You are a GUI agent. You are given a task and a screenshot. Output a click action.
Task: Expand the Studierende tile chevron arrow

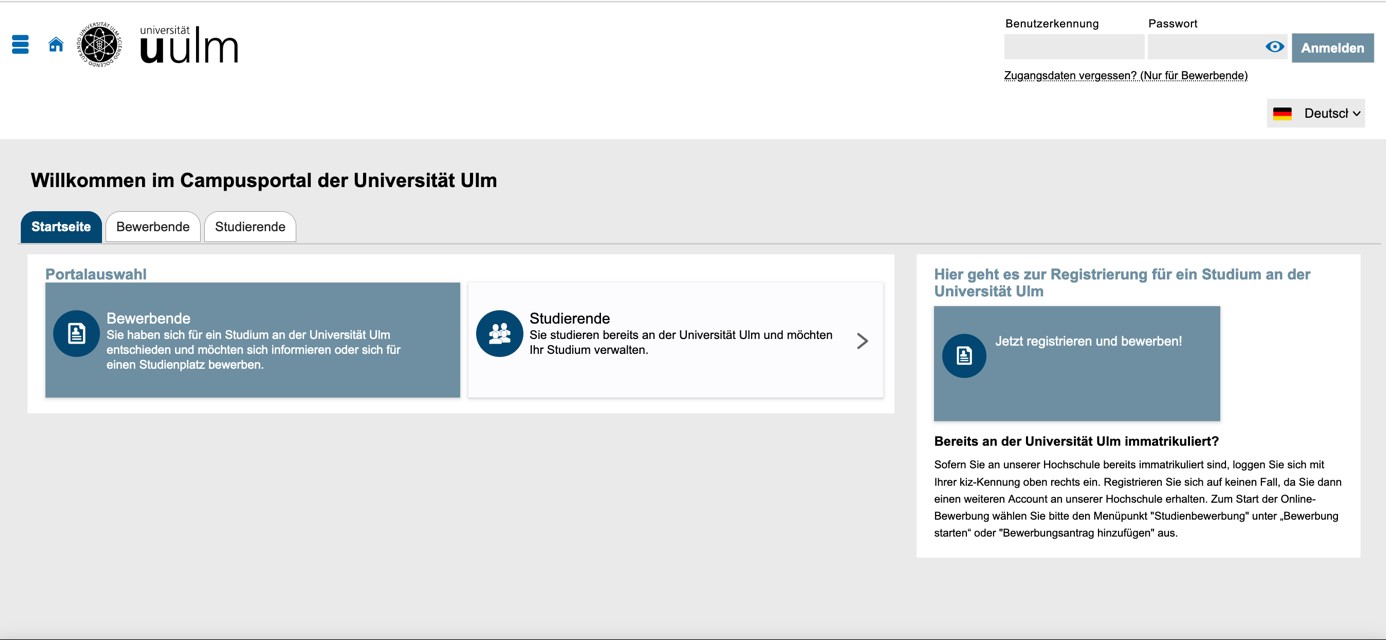[x=862, y=341]
